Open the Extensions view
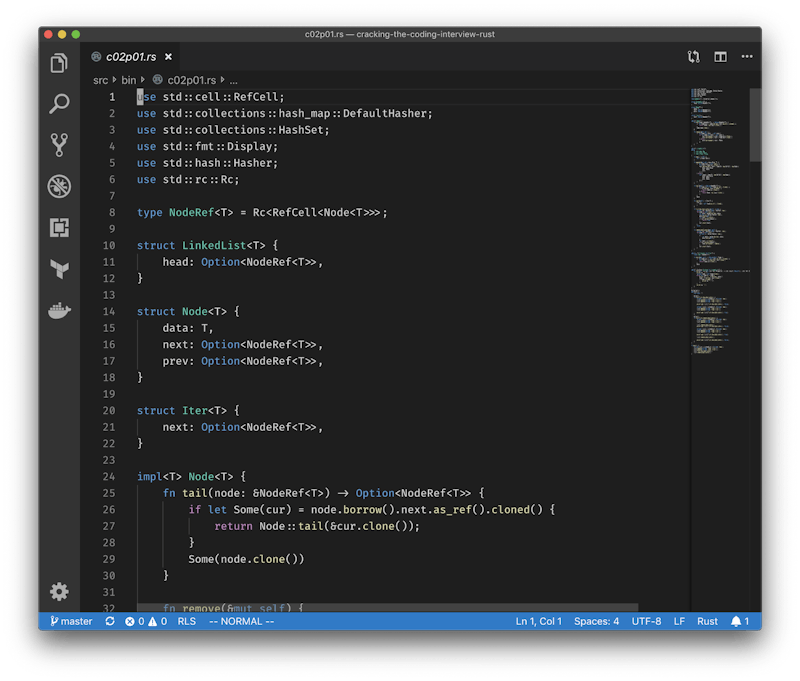800x681 pixels. [x=59, y=228]
